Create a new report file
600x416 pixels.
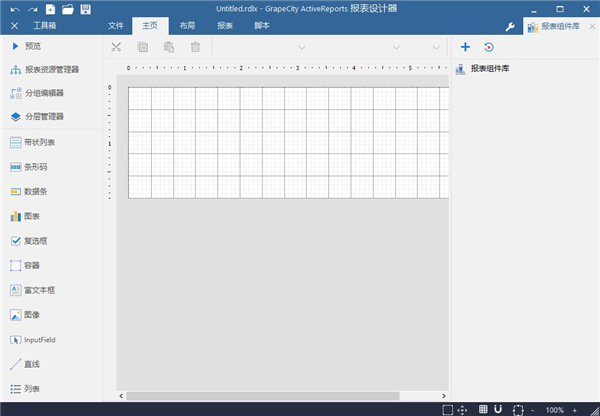tap(50, 8)
